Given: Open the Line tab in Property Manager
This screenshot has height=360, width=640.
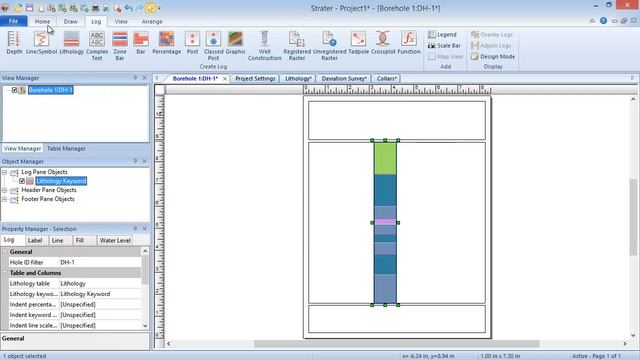Looking at the screenshot, I should coord(57,240).
